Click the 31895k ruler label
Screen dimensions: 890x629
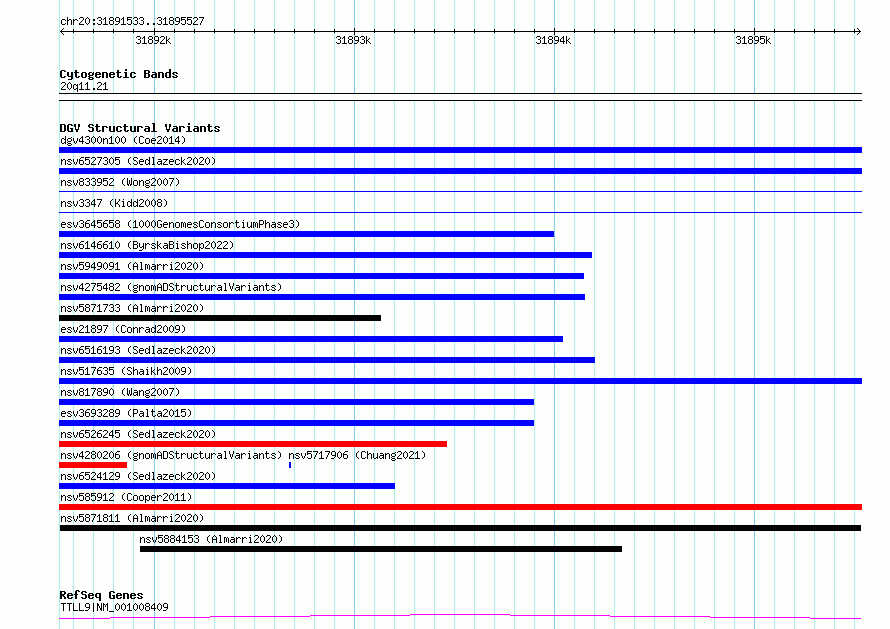tap(753, 40)
